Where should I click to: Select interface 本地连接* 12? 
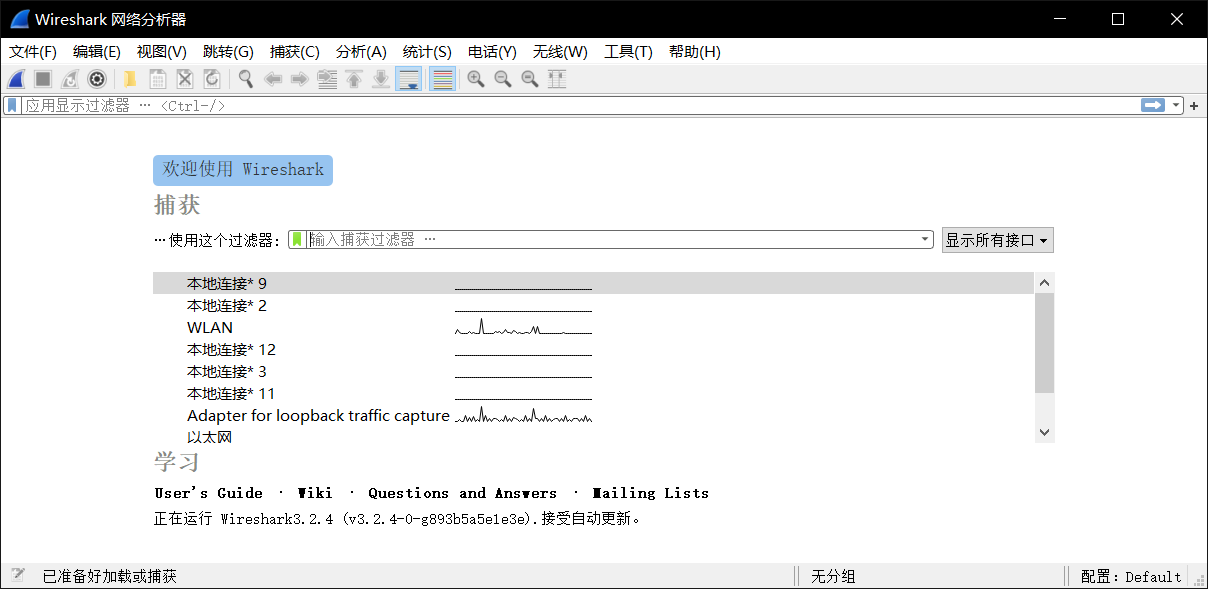tap(593, 350)
